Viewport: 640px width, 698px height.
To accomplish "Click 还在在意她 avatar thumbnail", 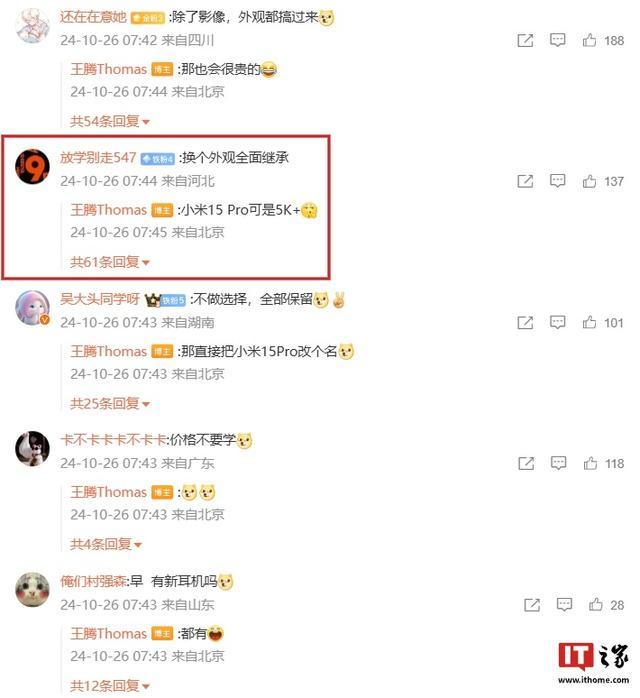I will tap(32, 25).
